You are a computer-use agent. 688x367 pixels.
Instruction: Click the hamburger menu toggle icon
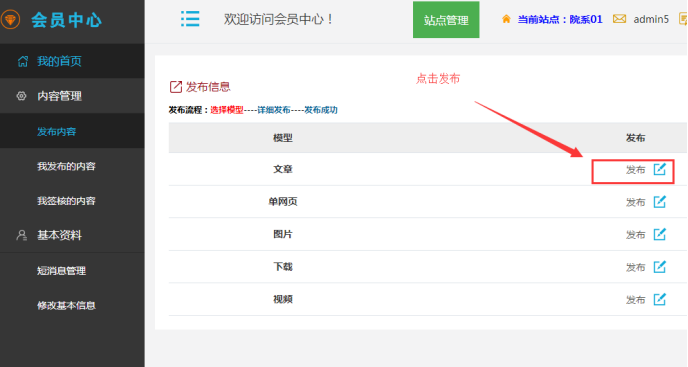coord(190,19)
